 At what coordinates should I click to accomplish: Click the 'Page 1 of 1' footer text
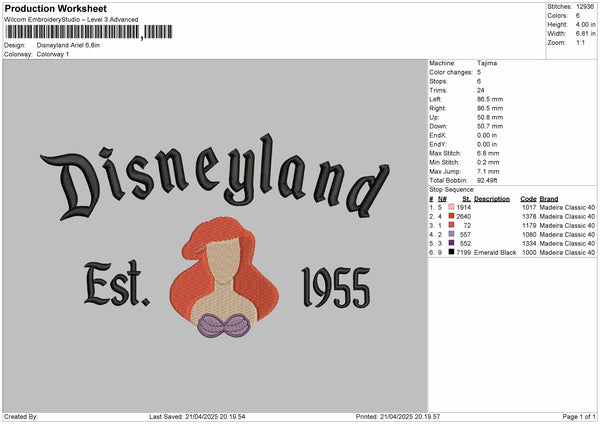(x=579, y=416)
